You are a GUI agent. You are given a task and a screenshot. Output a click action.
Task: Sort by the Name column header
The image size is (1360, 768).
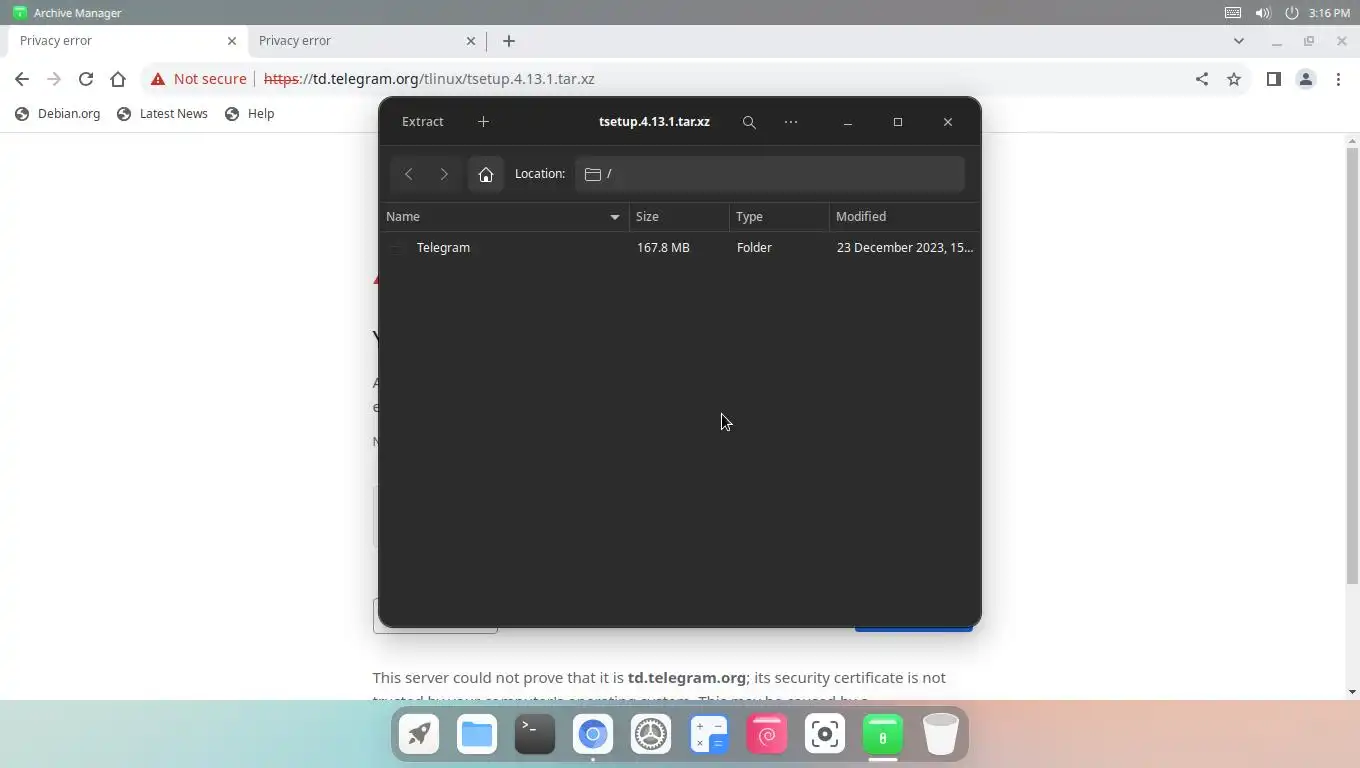pos(504,217)
